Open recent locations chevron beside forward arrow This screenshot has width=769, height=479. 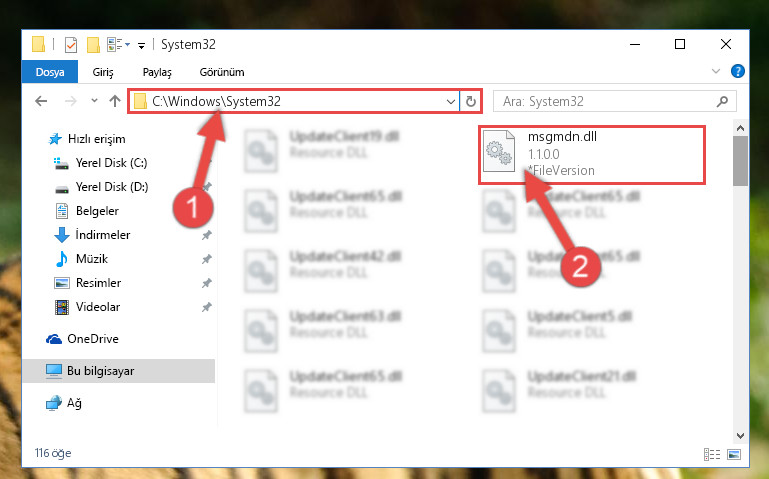coord(94,101)
